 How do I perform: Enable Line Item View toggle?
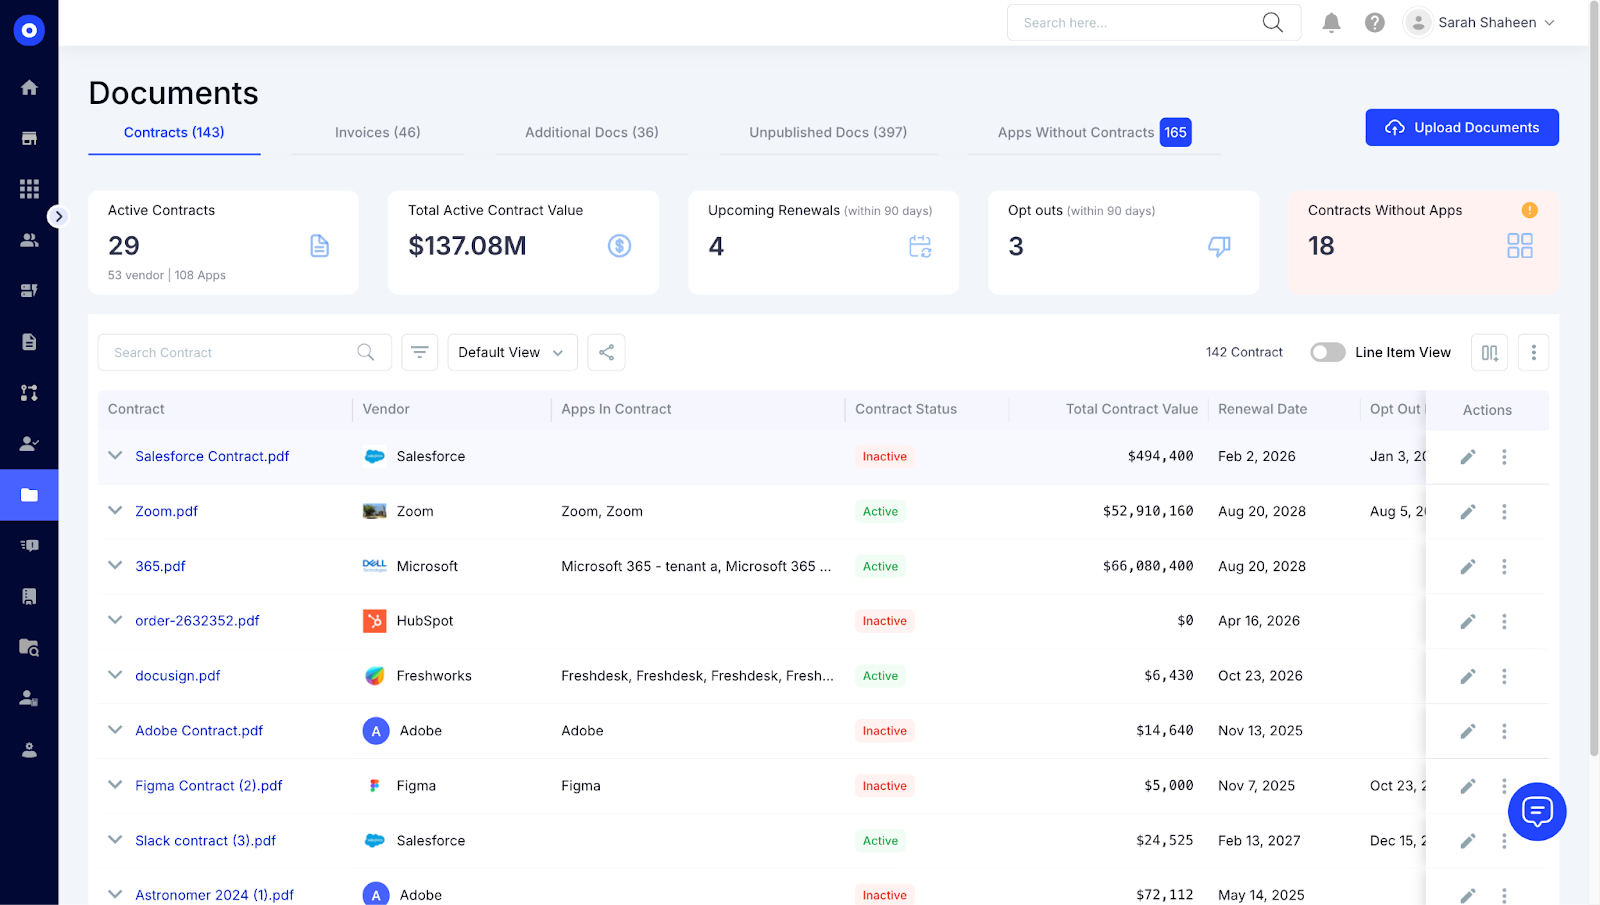(x=1327, y=352)
